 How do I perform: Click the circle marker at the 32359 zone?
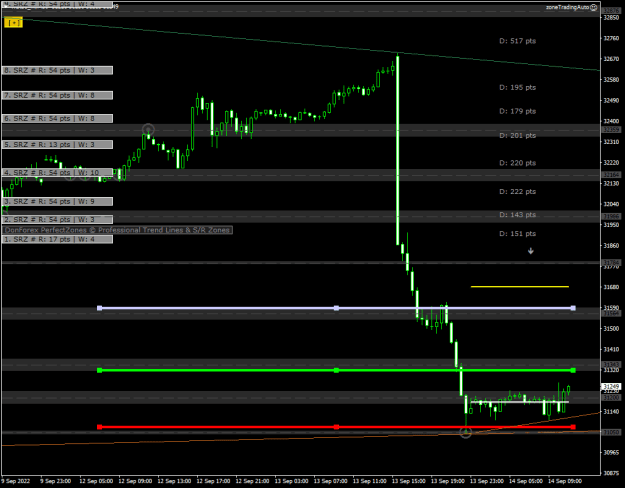point(148,129)
